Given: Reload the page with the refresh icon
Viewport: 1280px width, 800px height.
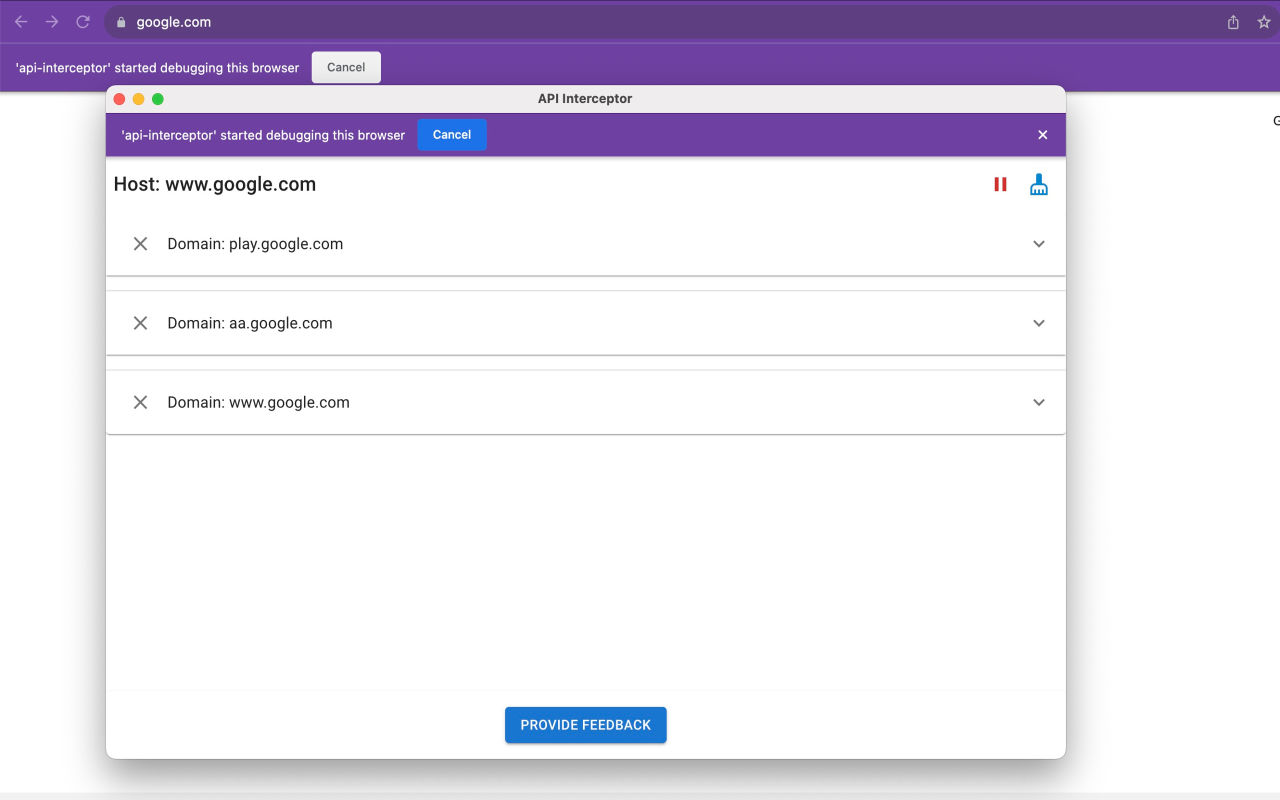Looking at the screenshot, I should coord(83,22).
